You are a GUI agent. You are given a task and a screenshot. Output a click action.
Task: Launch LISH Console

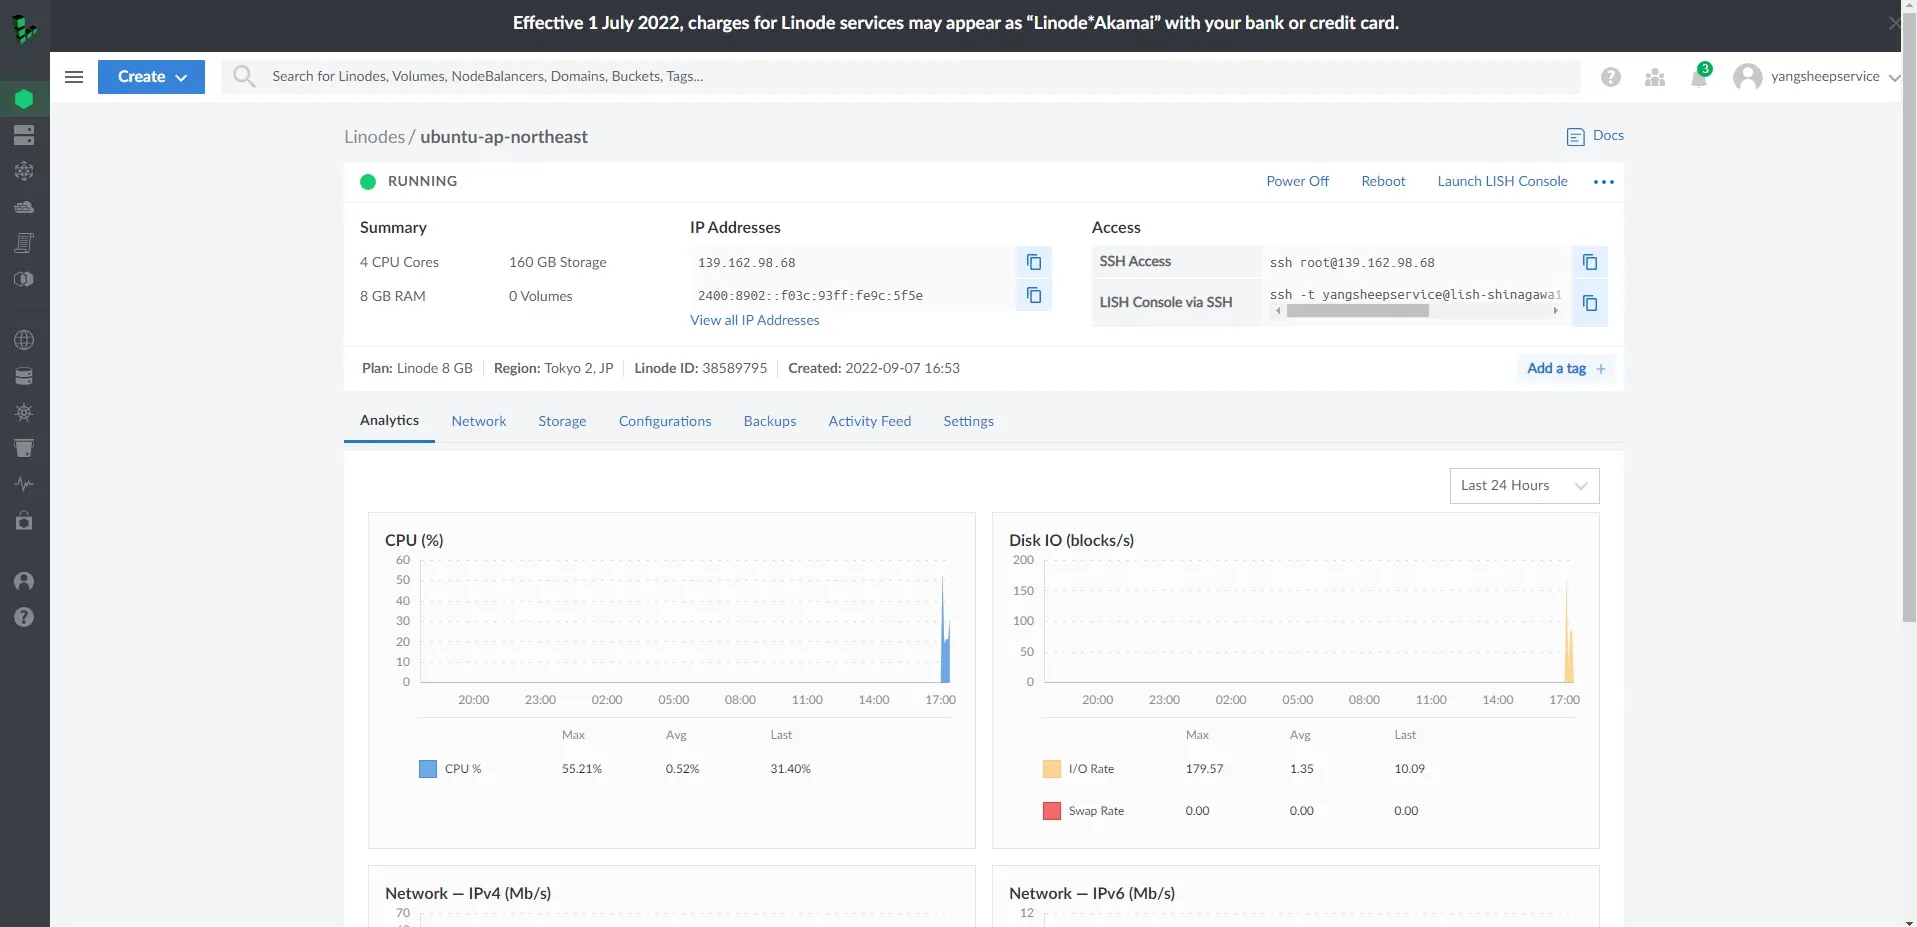coord(1502,182)
